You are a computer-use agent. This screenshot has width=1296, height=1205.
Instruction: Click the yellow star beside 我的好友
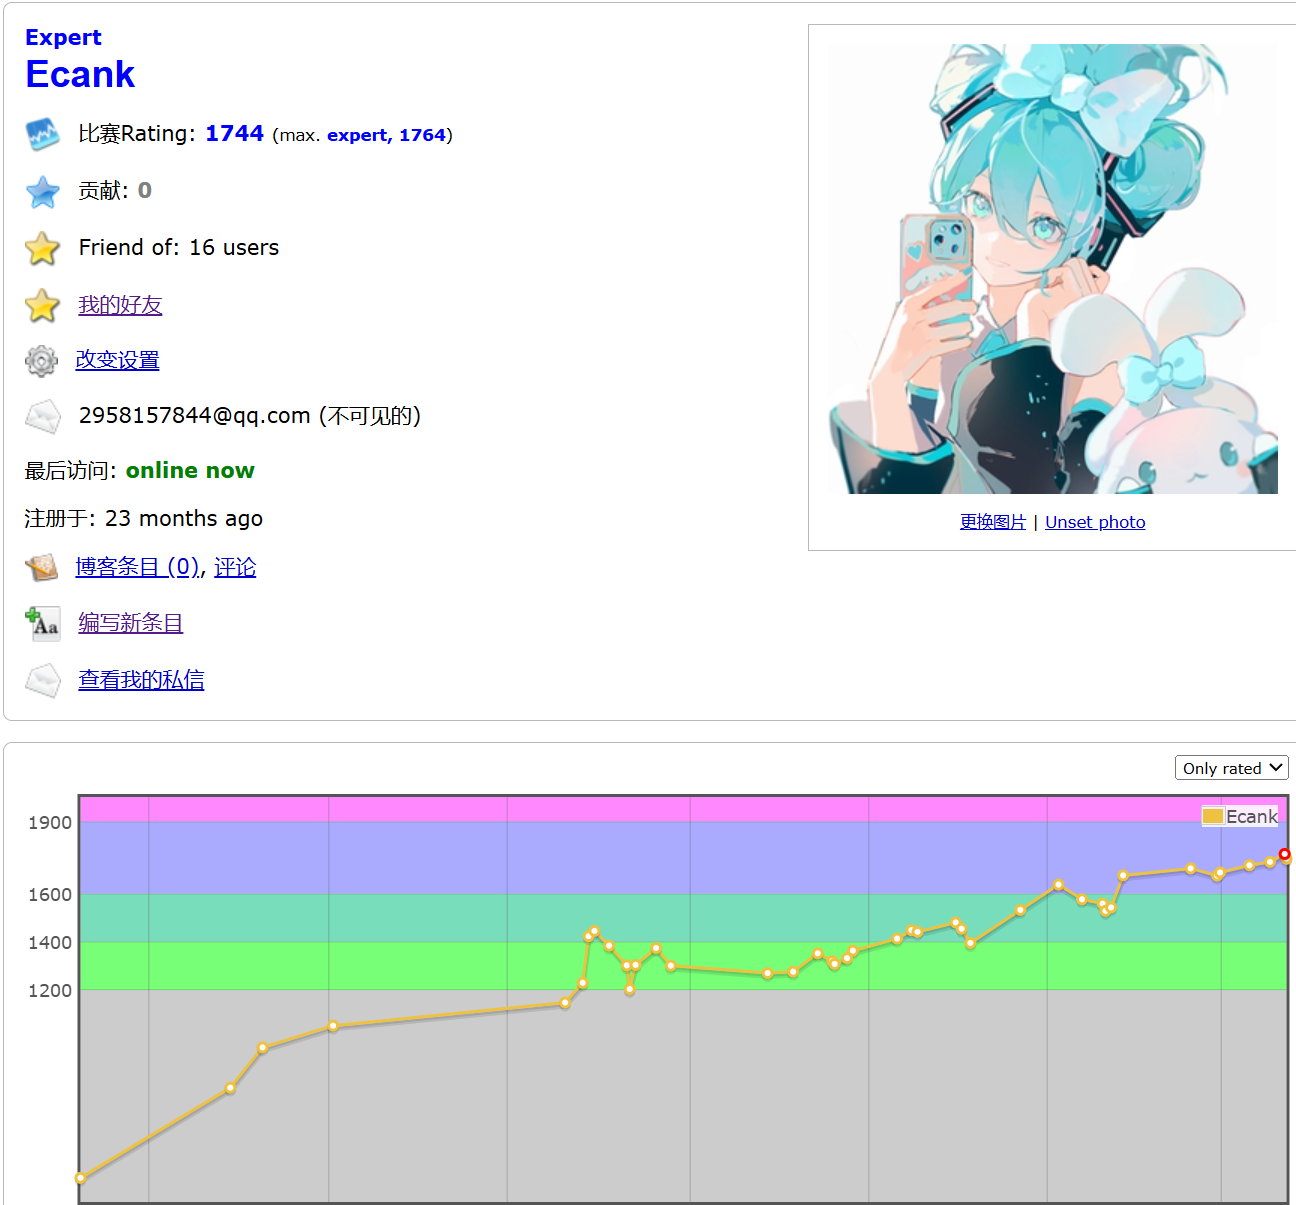[x=42, y=305]
